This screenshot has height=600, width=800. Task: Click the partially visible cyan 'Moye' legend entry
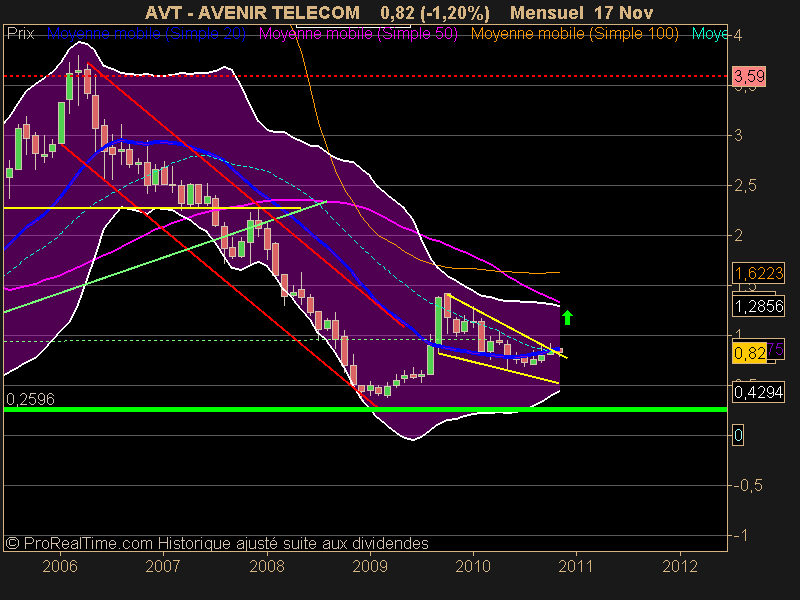710,34
